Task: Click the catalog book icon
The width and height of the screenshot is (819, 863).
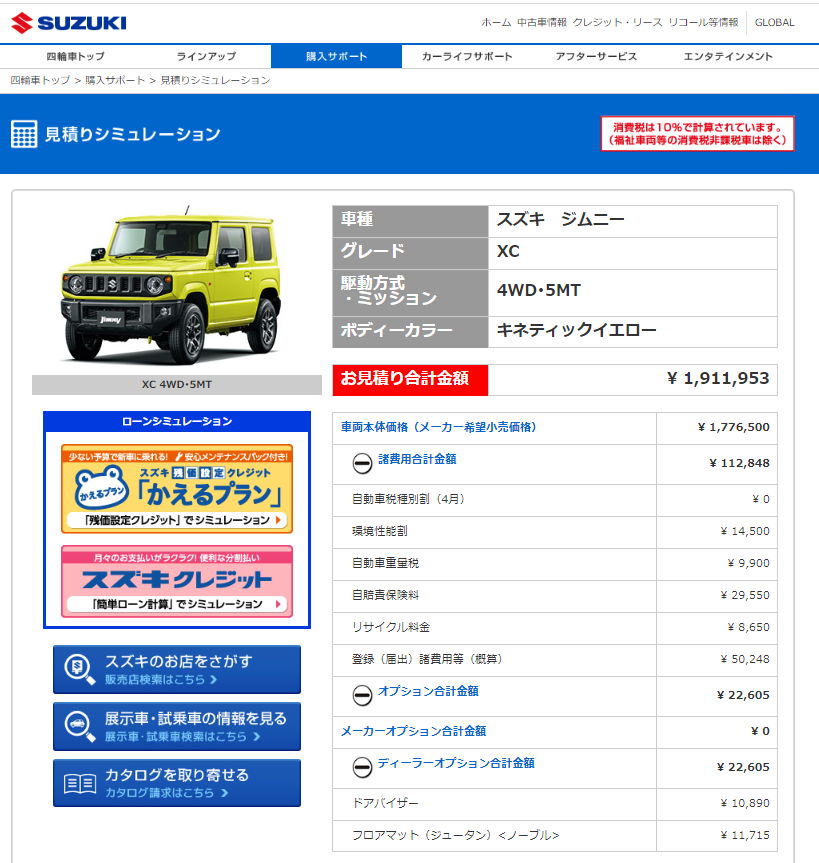Action: [x=80, y=784]
